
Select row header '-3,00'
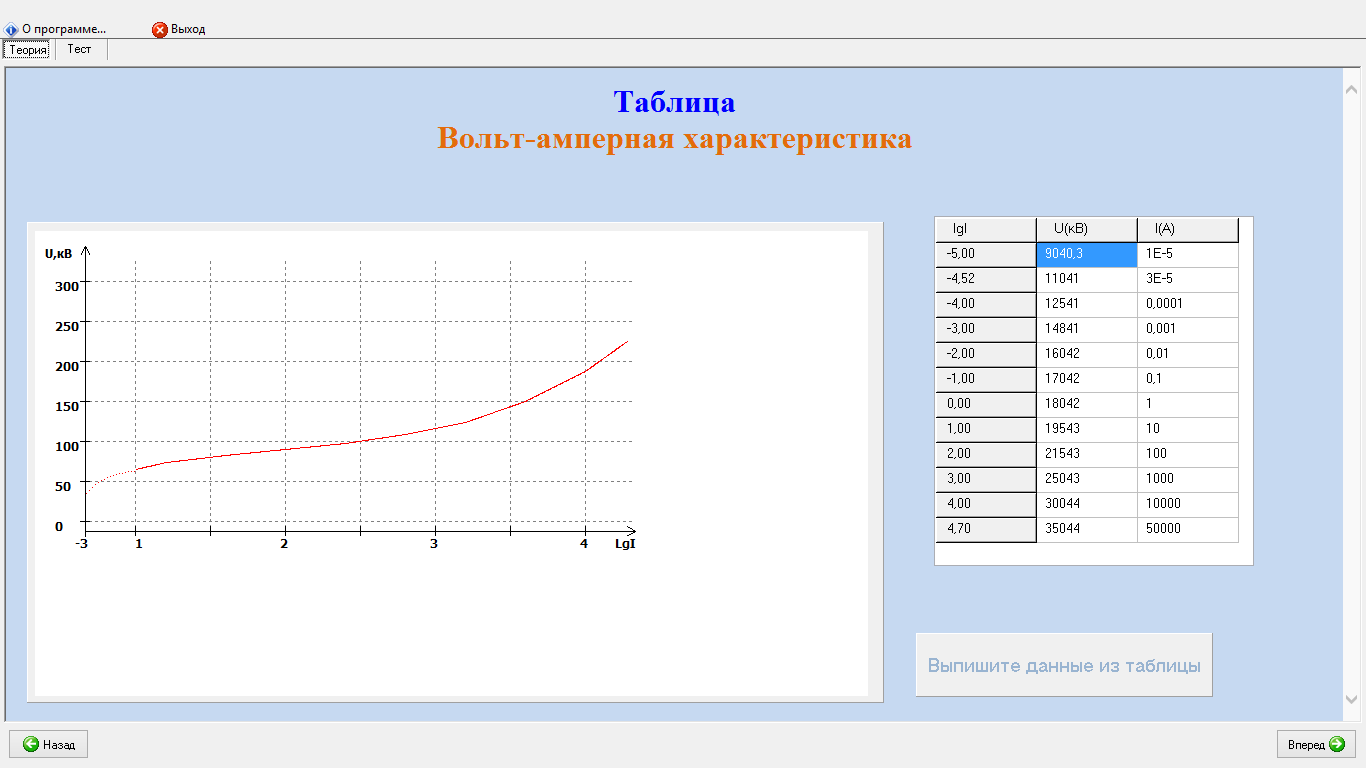(x=986, y=330)
